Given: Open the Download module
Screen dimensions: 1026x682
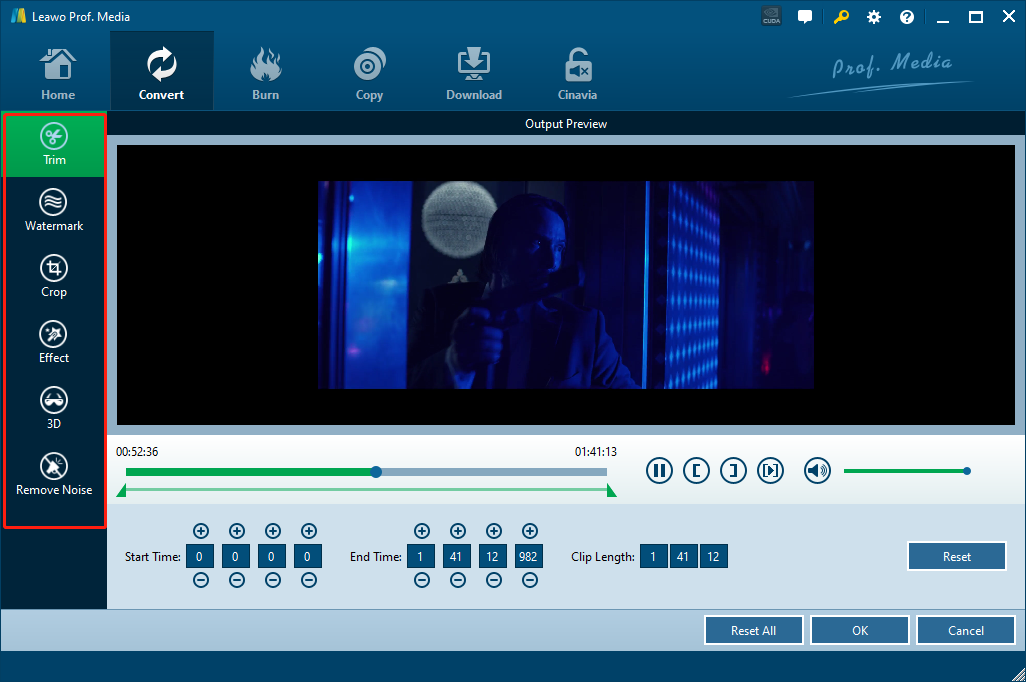Looking at the screenshot, I should click(474, 74).
